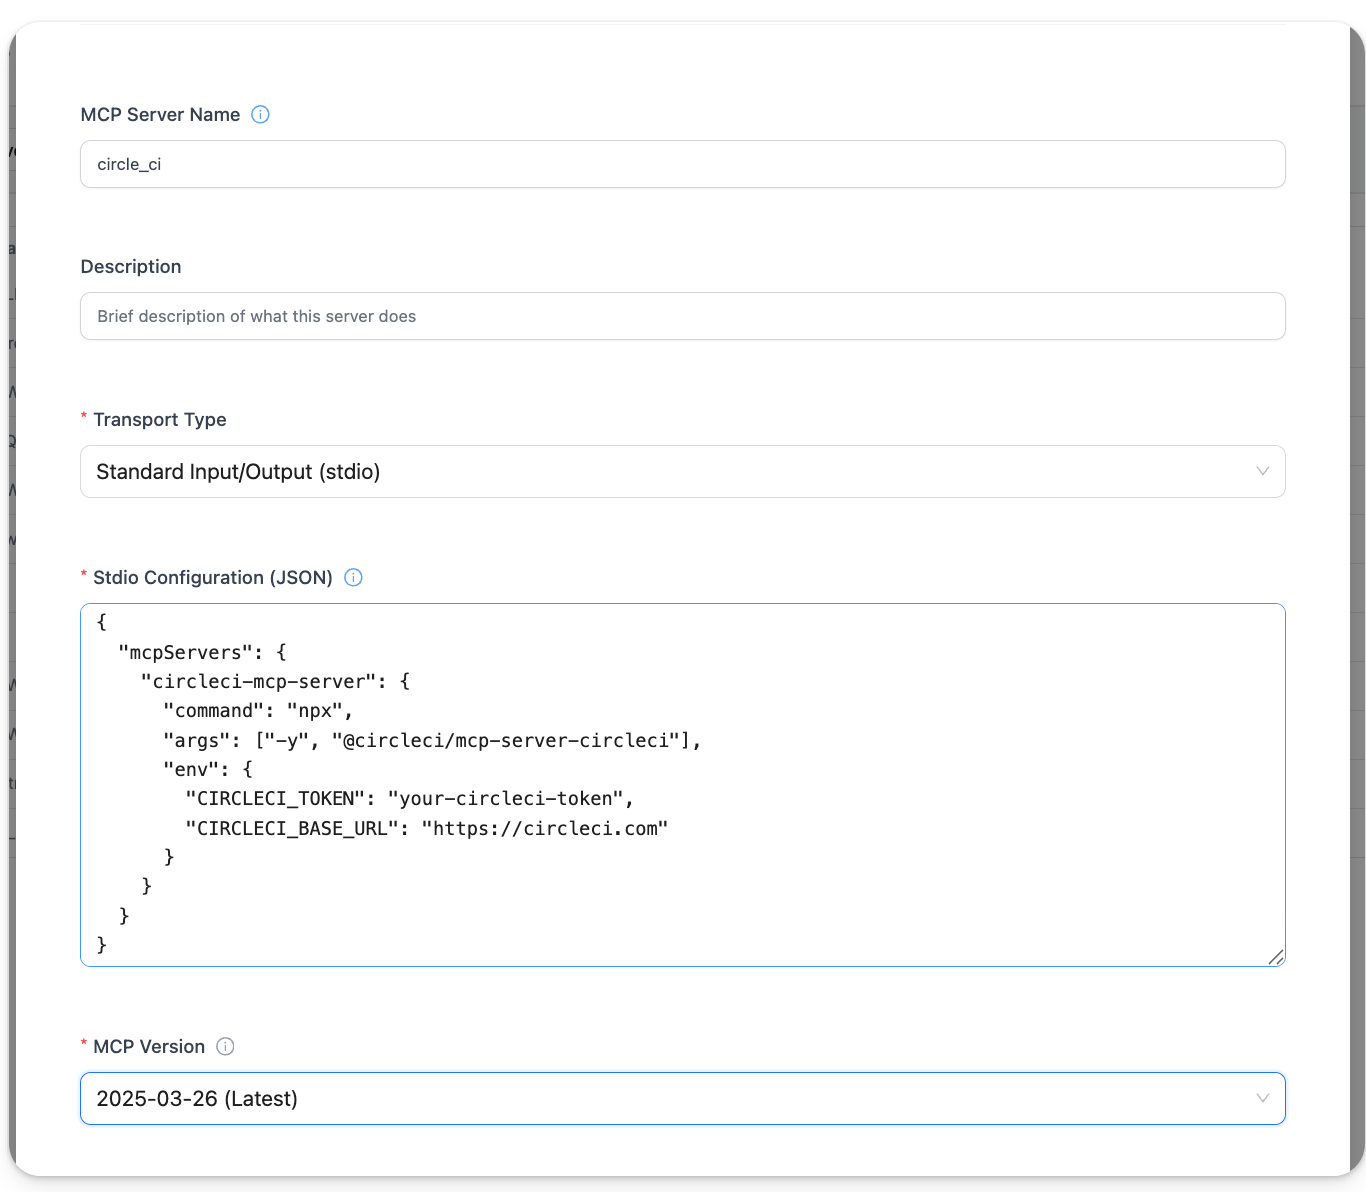Click the resize handle on the JSON textarea
Screen dimensions: 1366x1192
(1276, 958)
